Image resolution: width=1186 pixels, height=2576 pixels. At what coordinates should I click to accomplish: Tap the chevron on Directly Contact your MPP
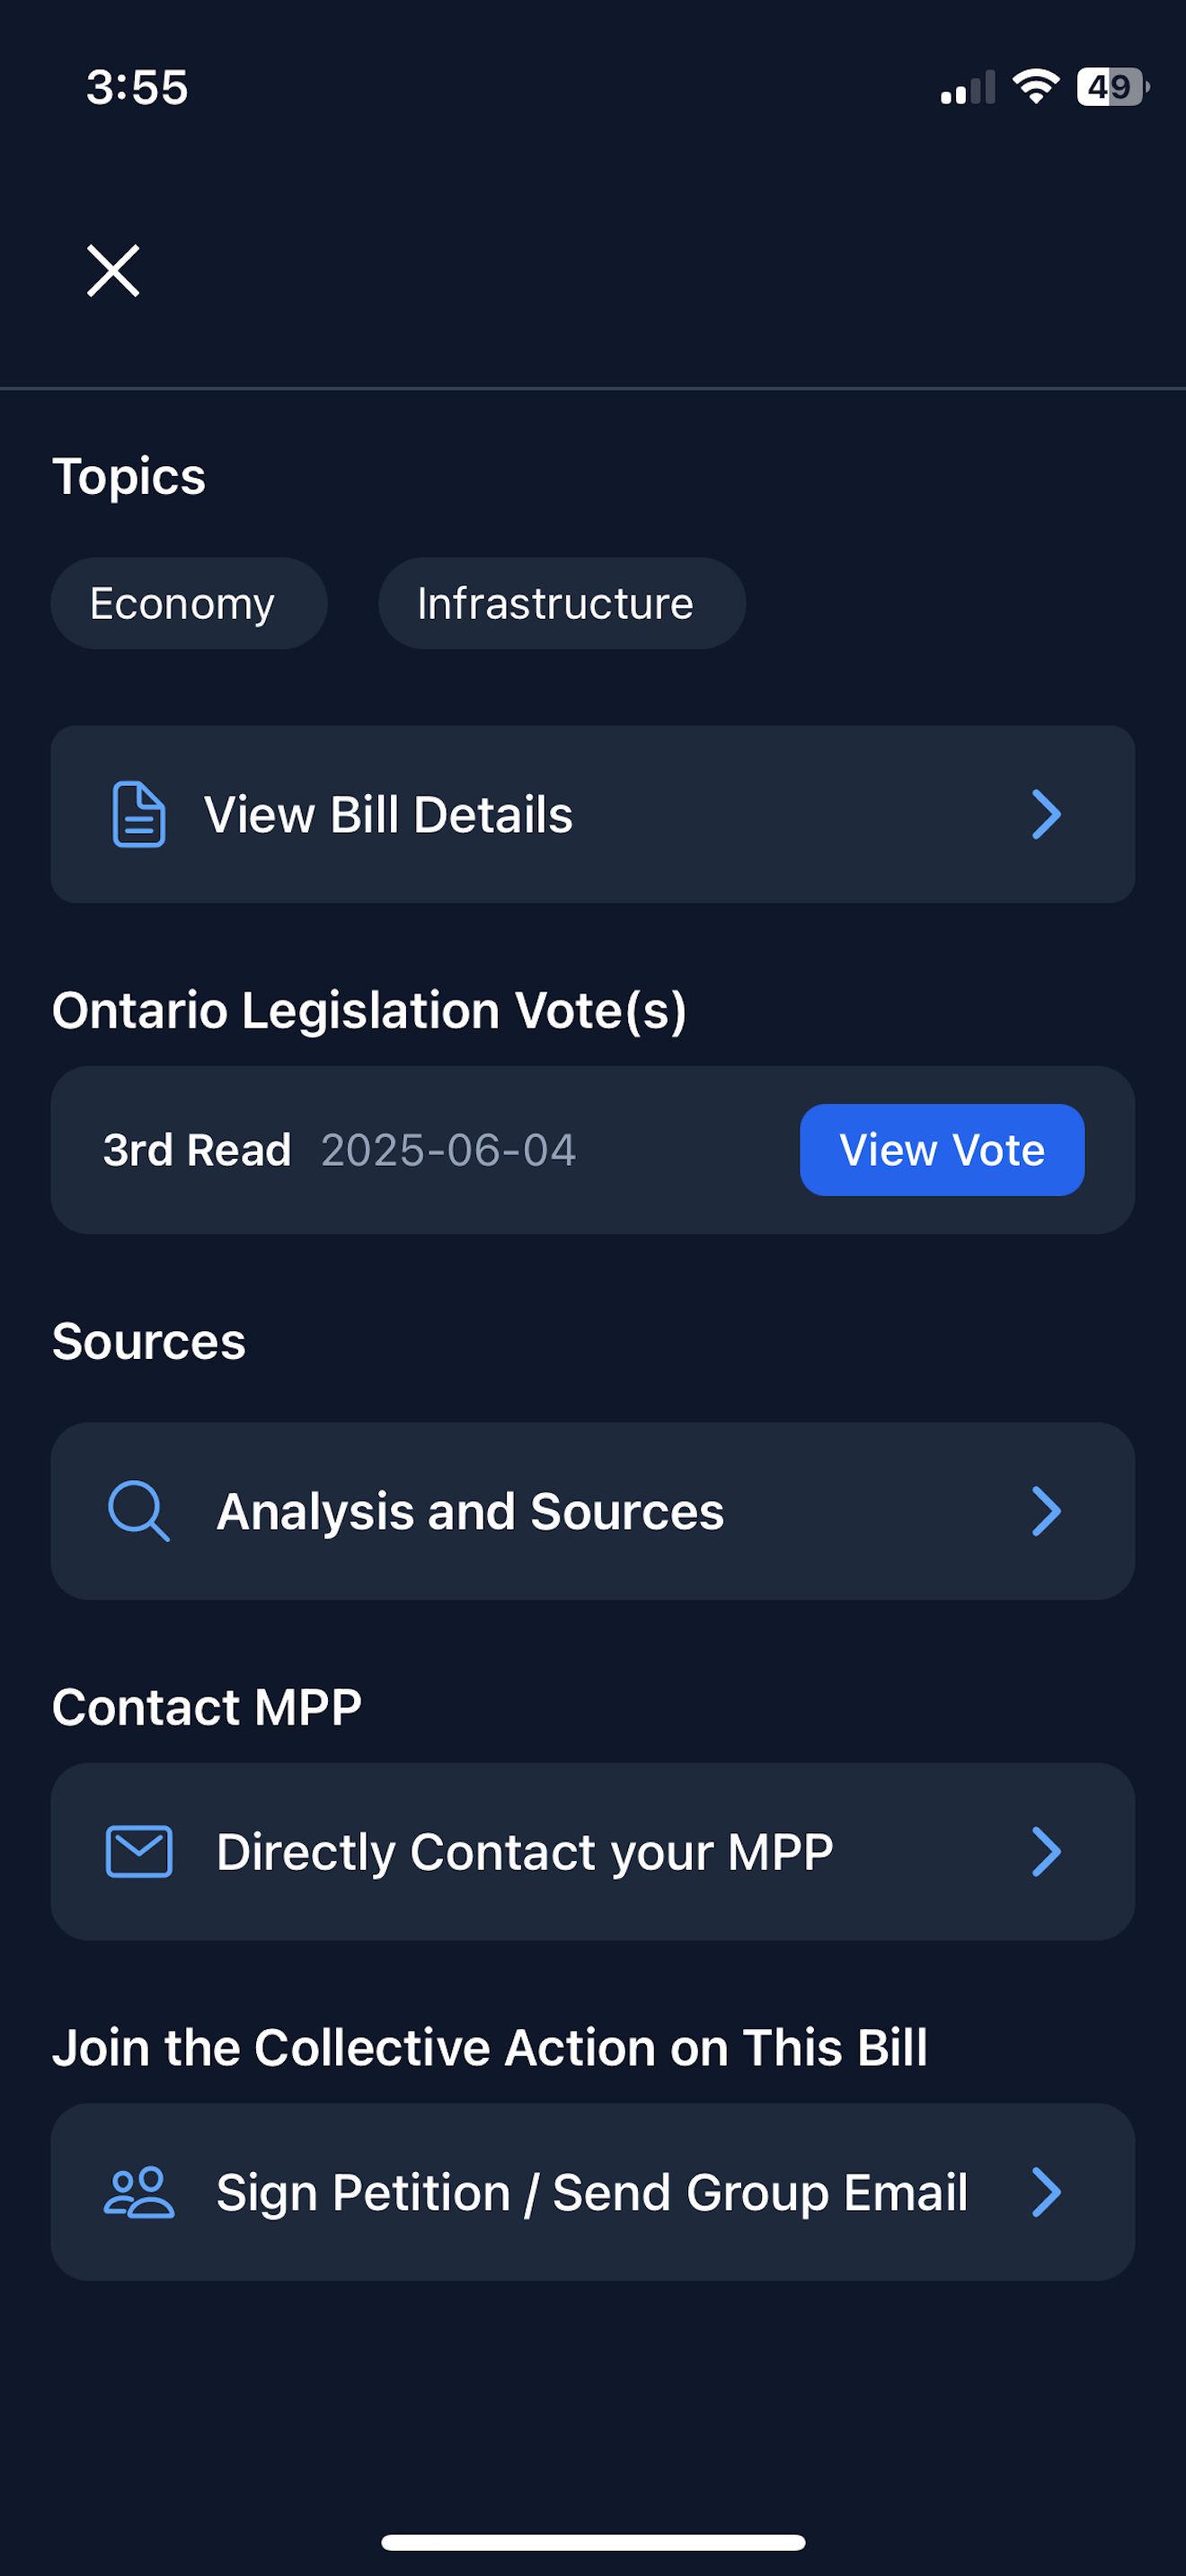click(1046, 1852)
